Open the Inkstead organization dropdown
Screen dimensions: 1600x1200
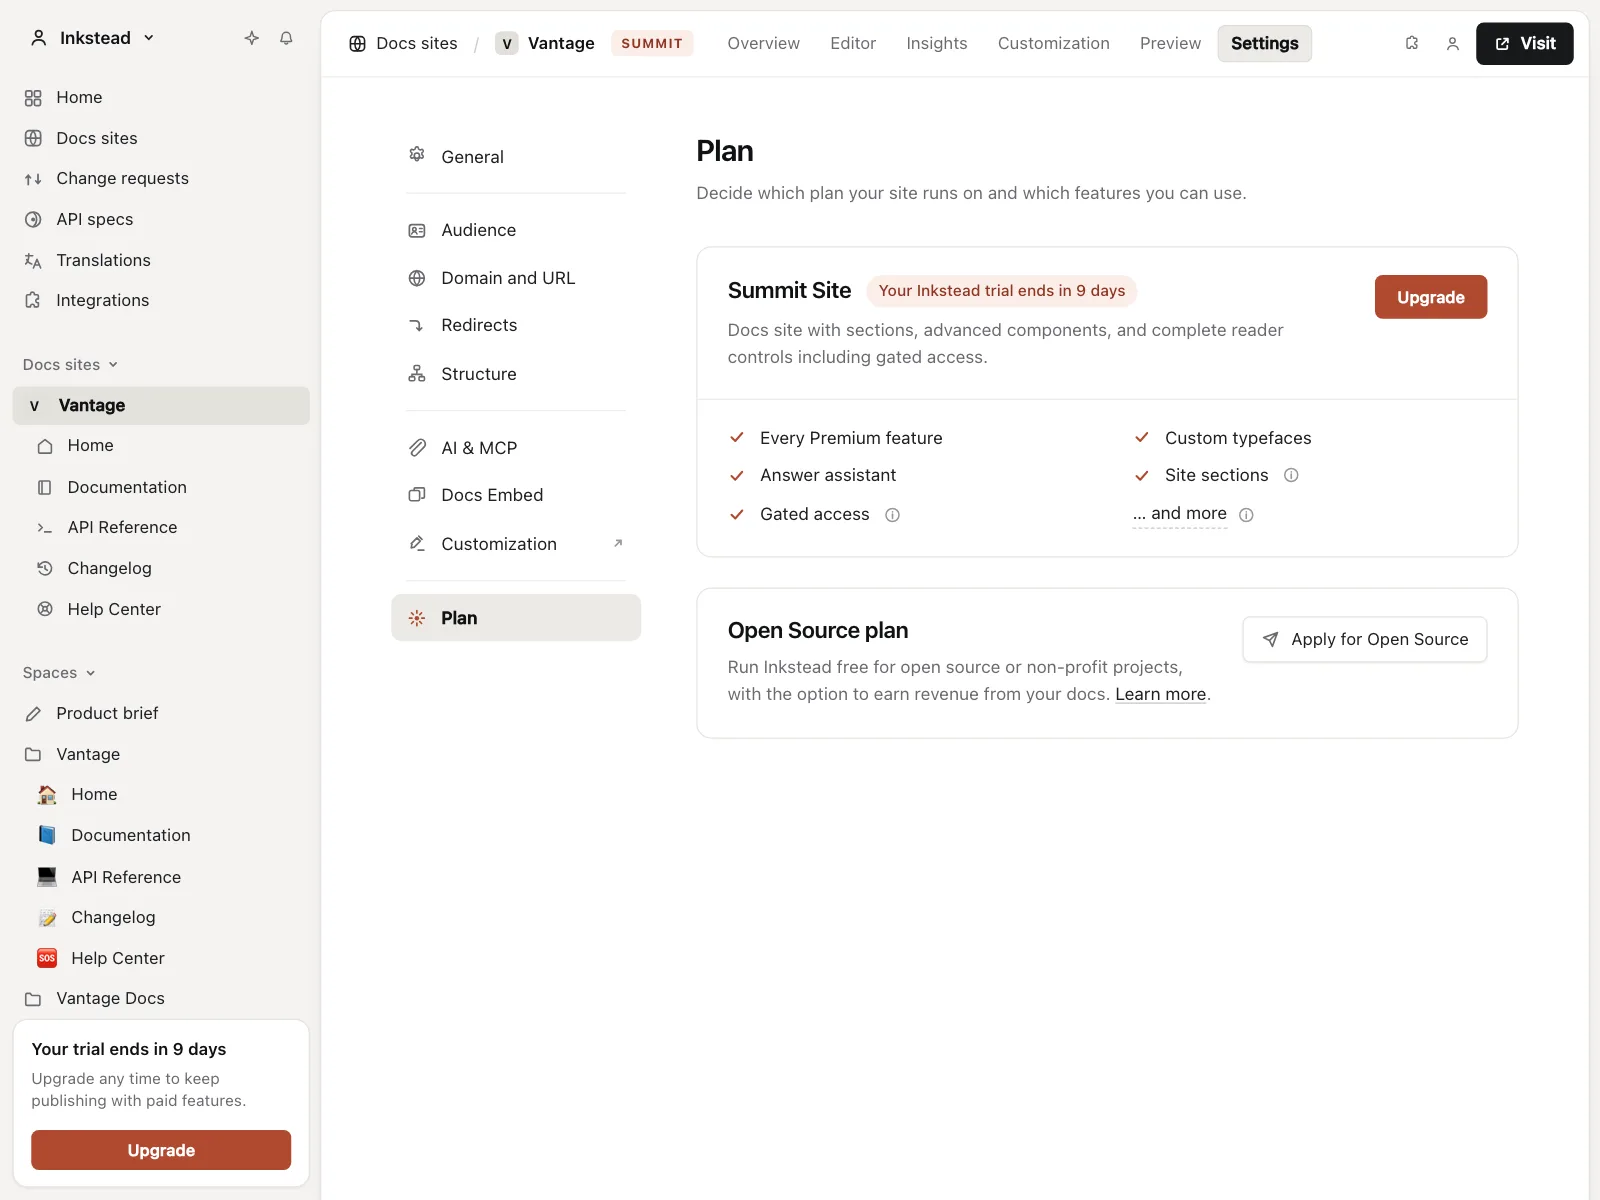(x=92, y=38)
